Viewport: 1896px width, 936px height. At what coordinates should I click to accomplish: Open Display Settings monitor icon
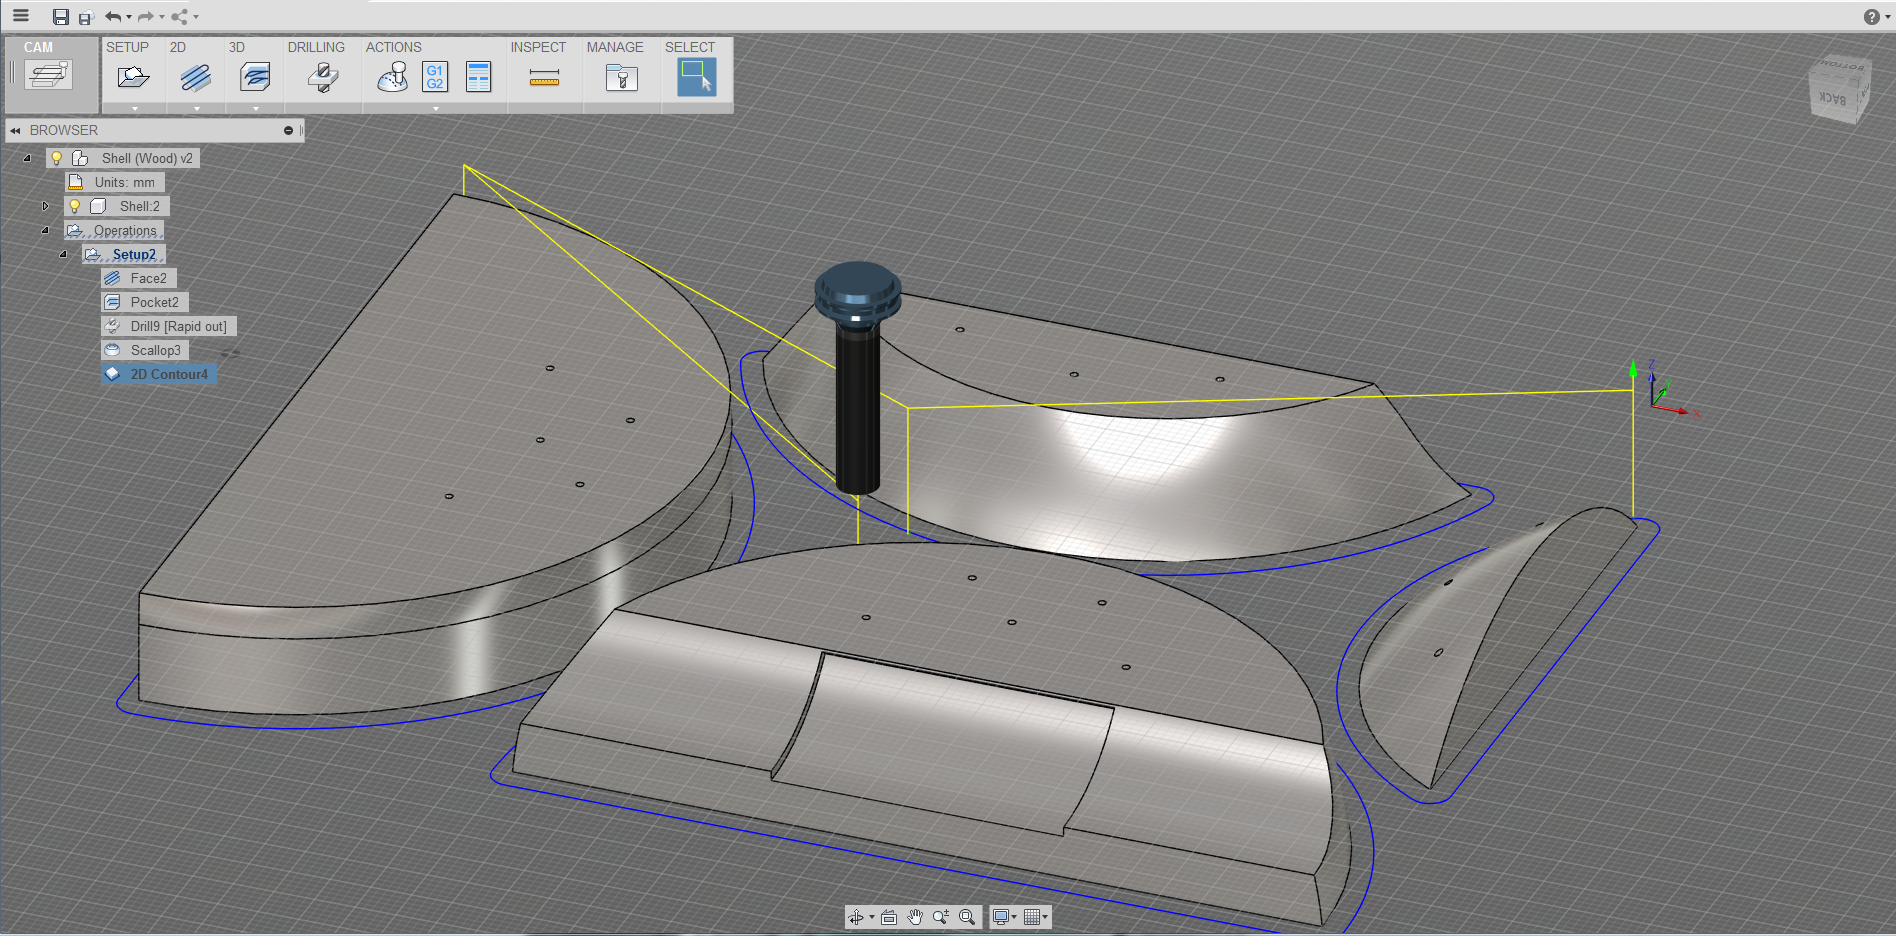(x=1001, y=917)
